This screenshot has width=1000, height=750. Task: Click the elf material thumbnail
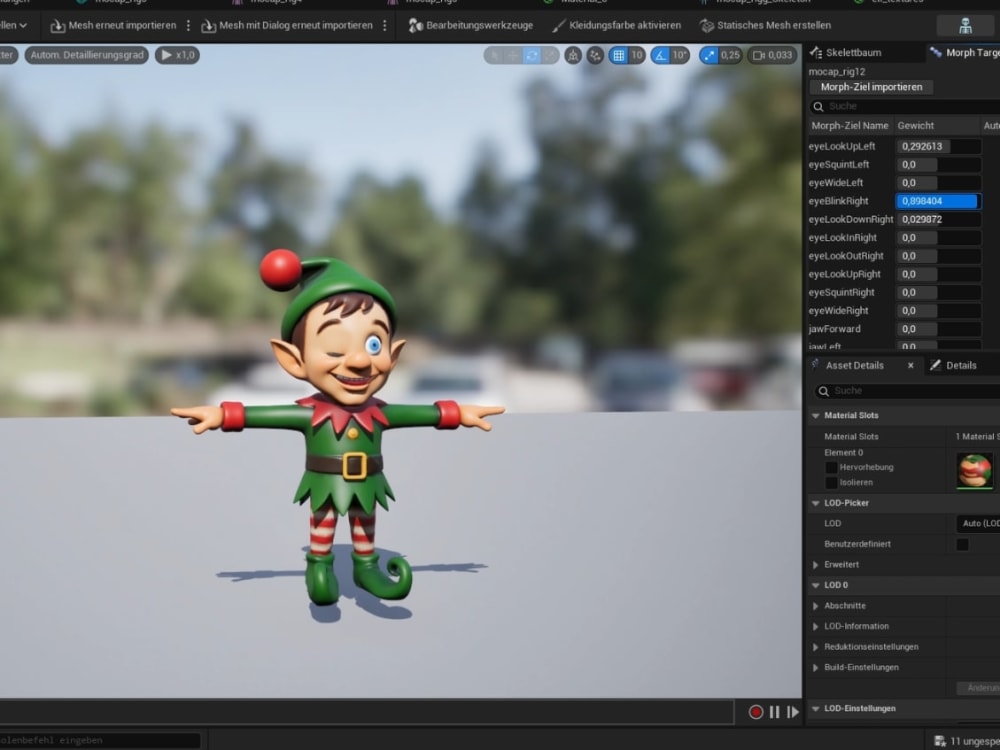[x=974, y=471]
